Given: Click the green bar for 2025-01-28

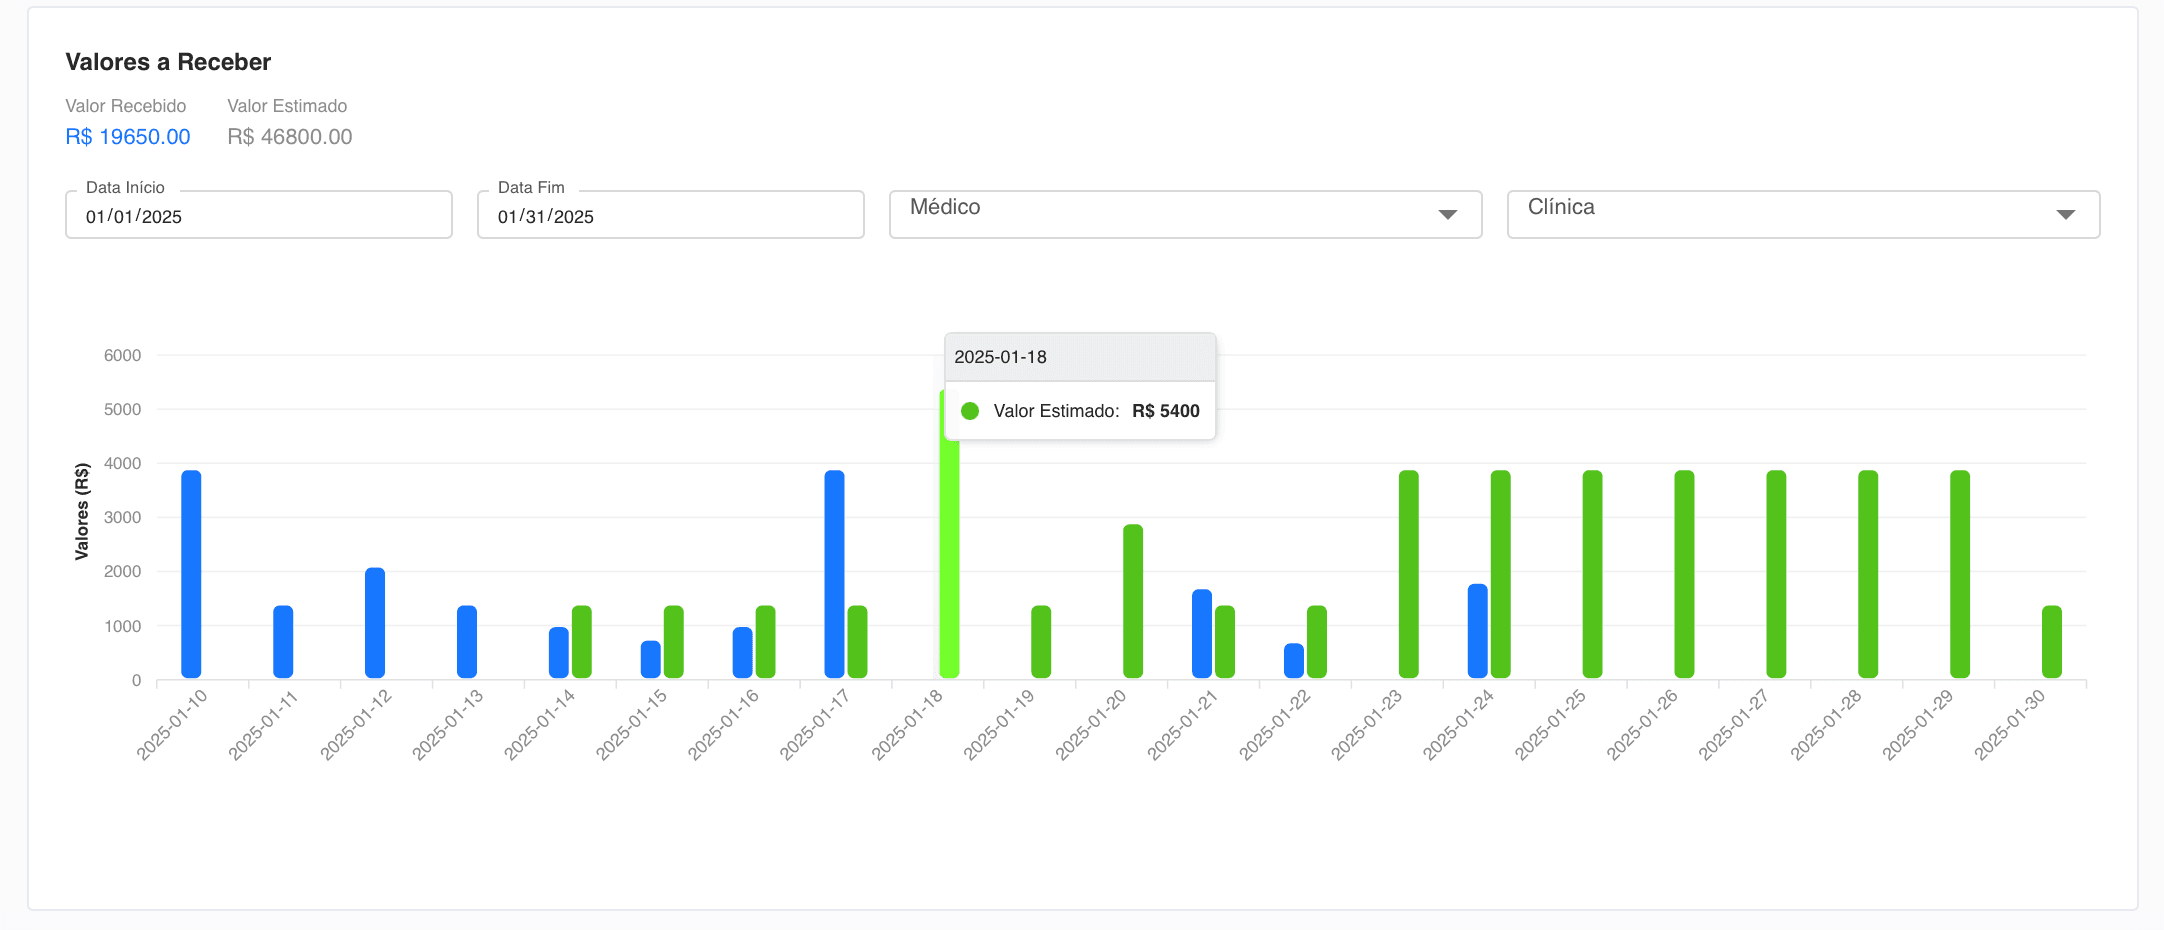Looking at the screenshot, I should (x=1868, y=574).
